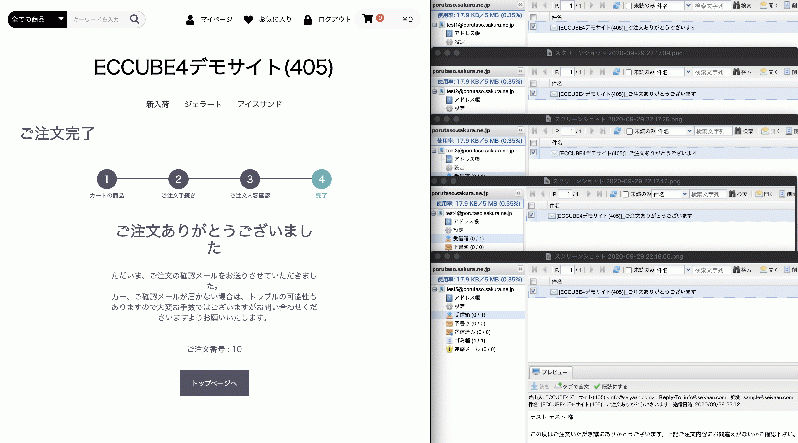Screen dimensions: 798x443
Task: Toggle ECCUBE message row checkbox in 22.18.00 window
Action: click(x=533, y=292)
